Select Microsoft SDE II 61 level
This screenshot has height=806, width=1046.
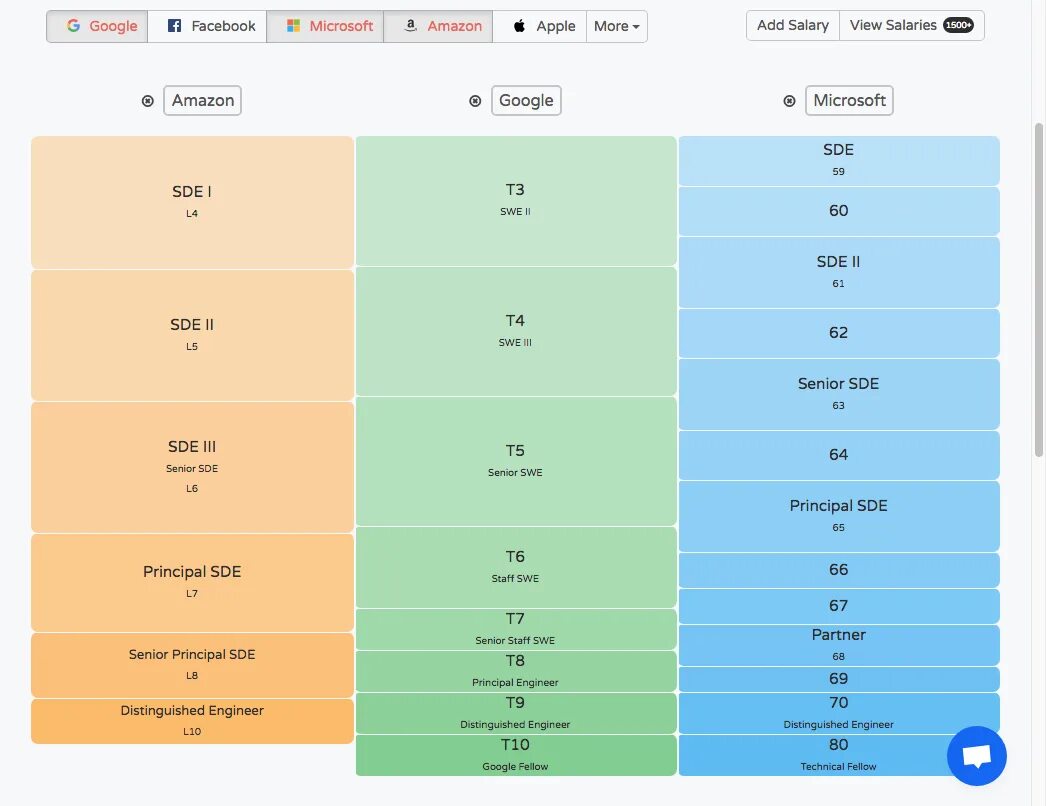pyautogui.click(x=839, y=272)
